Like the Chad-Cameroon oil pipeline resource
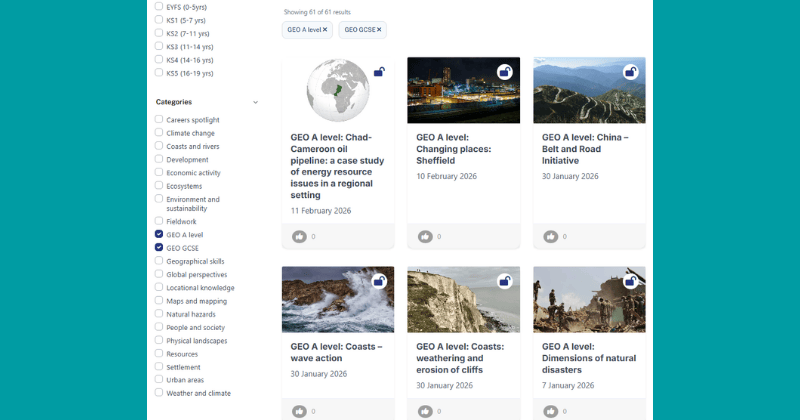The width and height of the screenshot is (800, 420). click(299, 236)
